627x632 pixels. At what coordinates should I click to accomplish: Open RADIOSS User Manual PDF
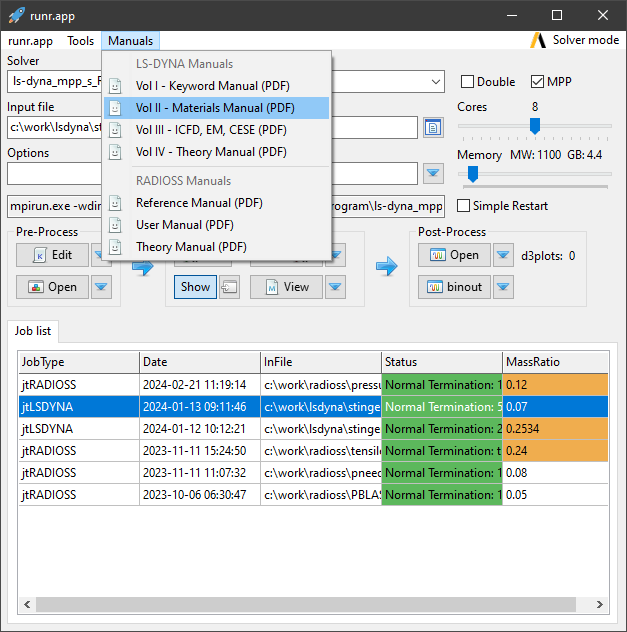pos(216,225)
